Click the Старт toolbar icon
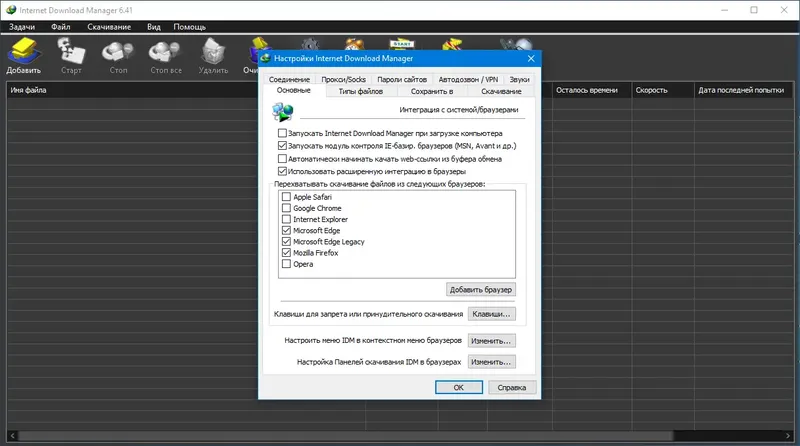Viewport: 800px width, 446px height. [x=71, y=55]
